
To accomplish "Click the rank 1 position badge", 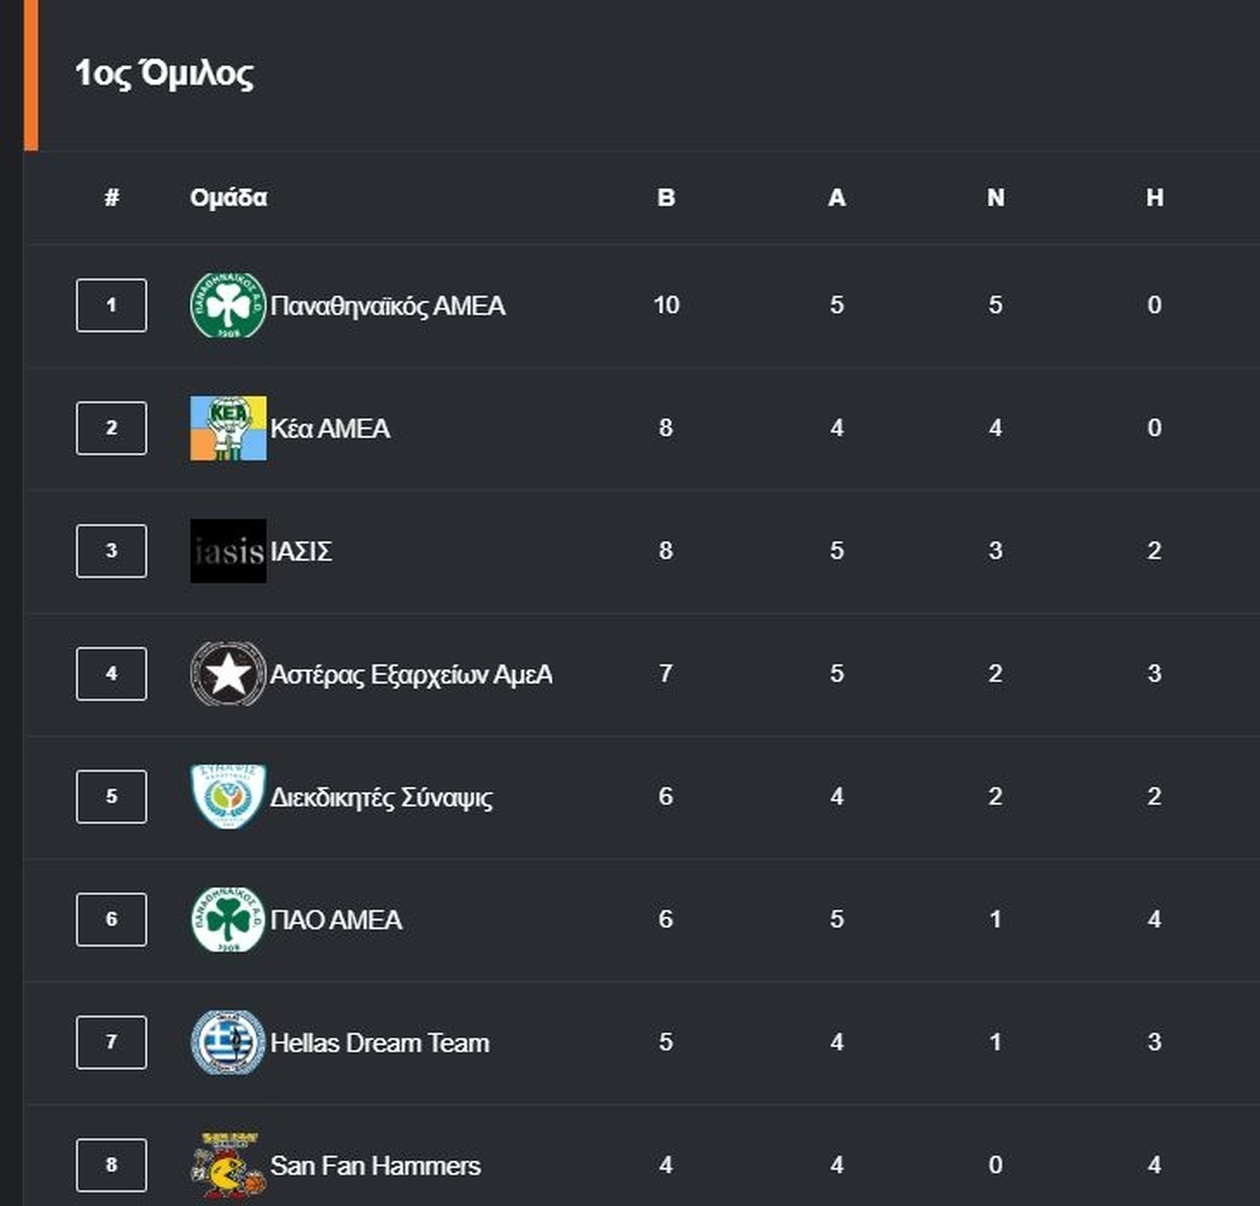I will point(111,305).
